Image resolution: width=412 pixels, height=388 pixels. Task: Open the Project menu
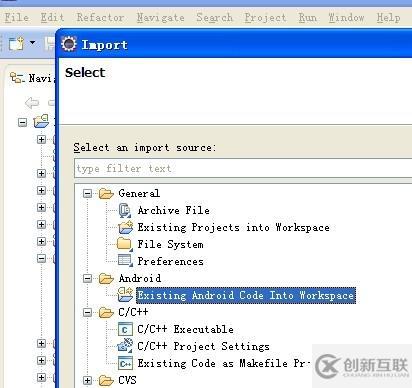click(x=265, y=17)
